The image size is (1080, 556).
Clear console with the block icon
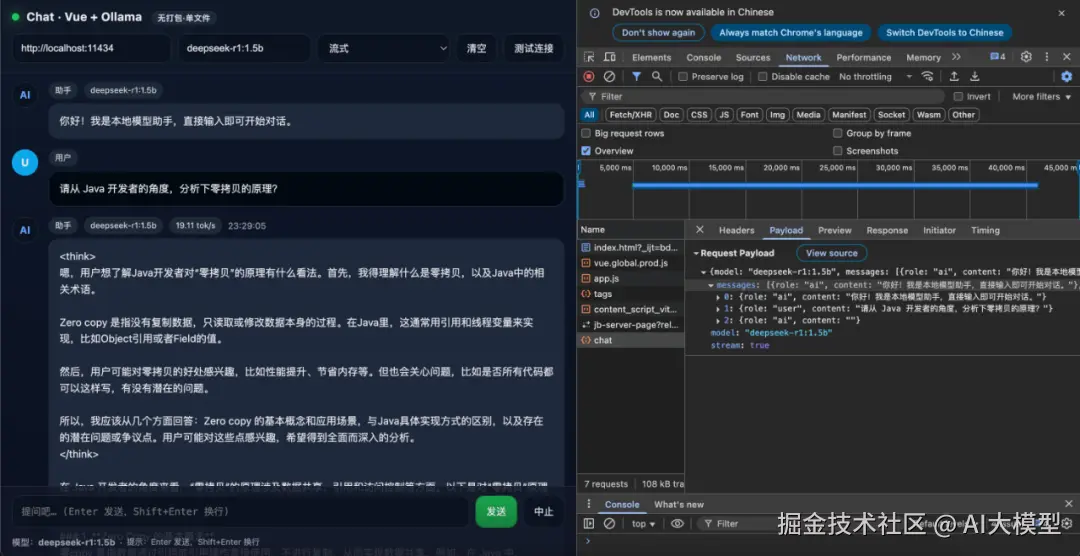click(610, 524)
